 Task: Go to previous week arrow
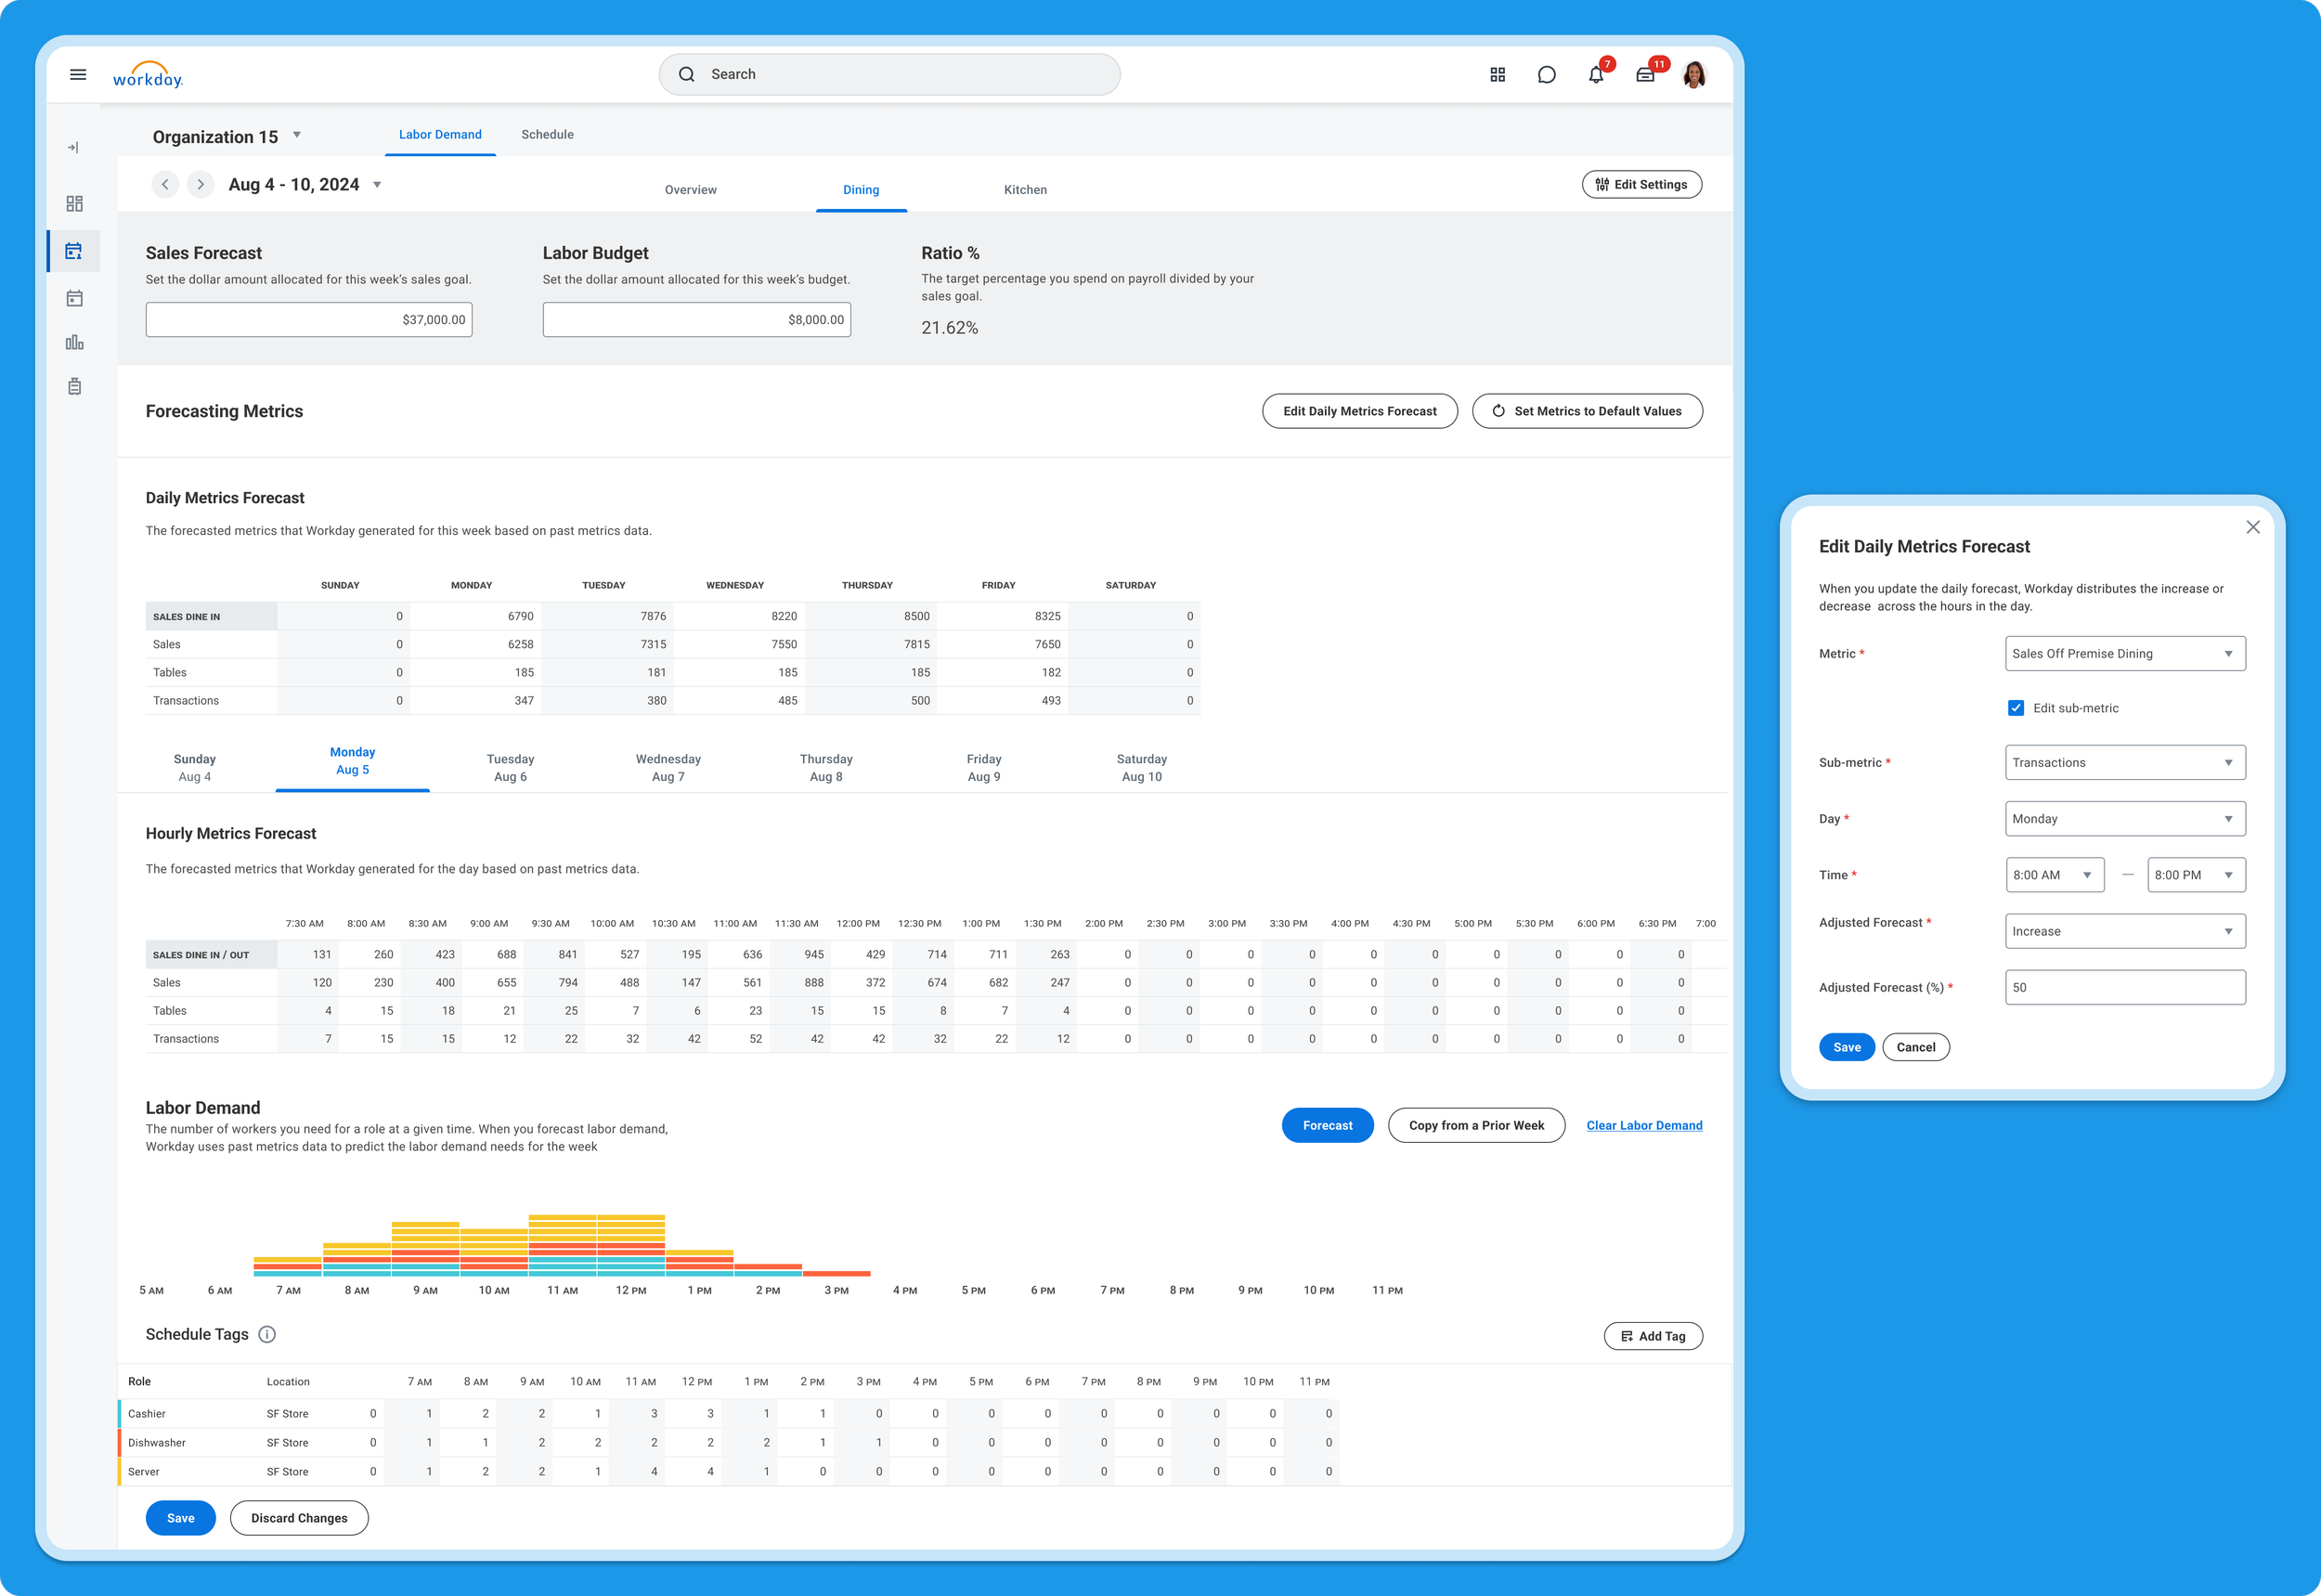click(x=165, y=184)
